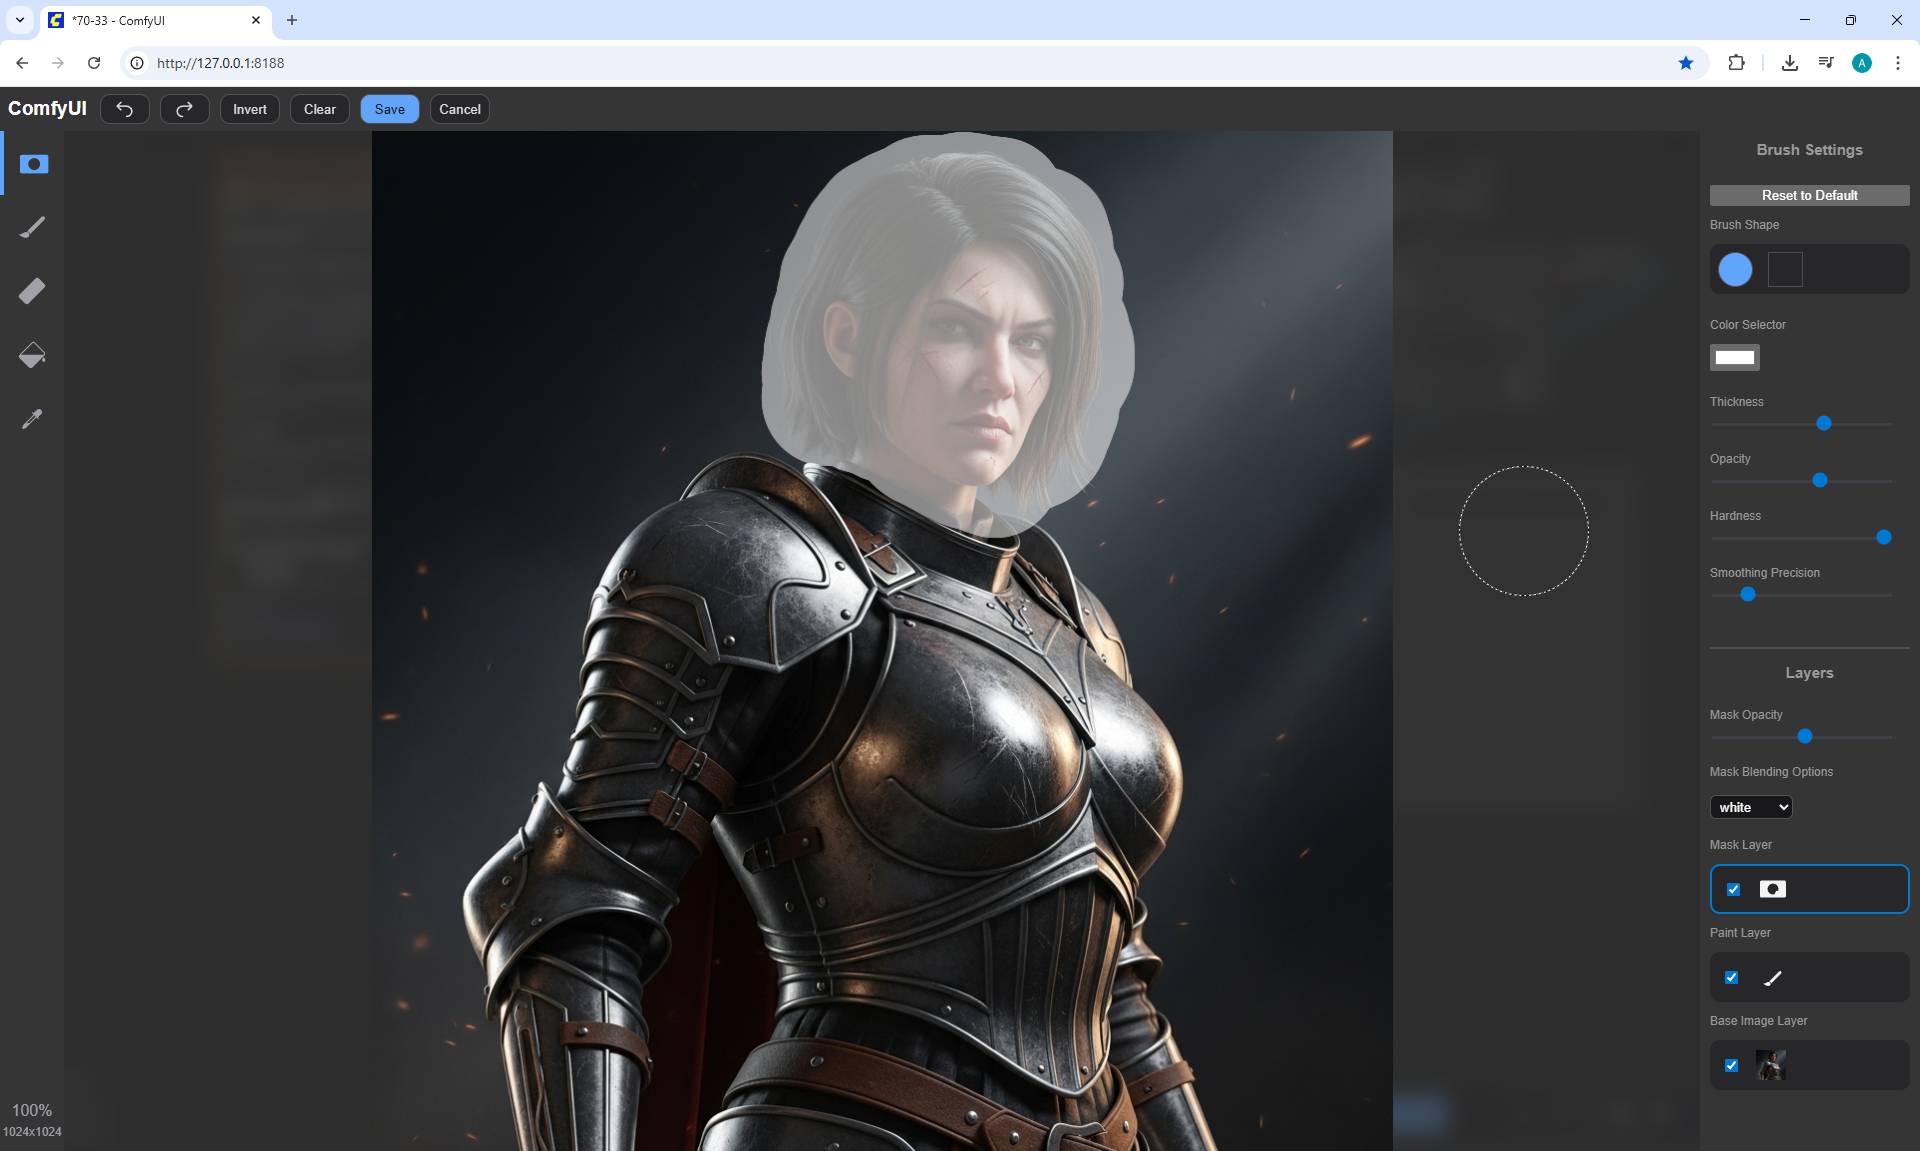Open the Mask Blending Options dropdown
This screenshot has height=1151, width=1920.
[x=1751, y=807]
